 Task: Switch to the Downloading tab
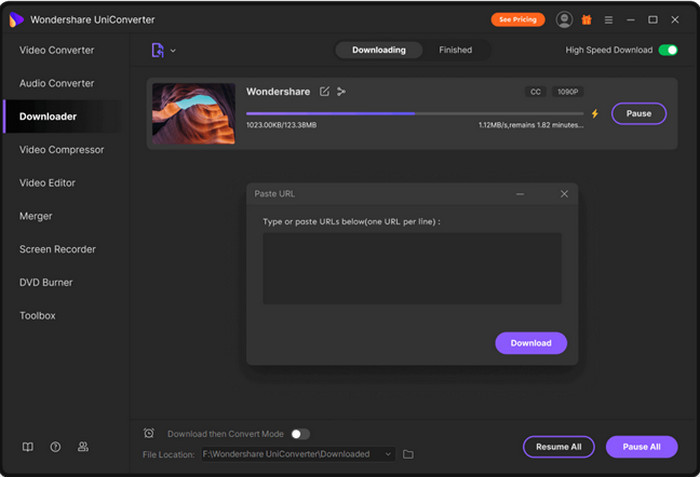point(379,50)
